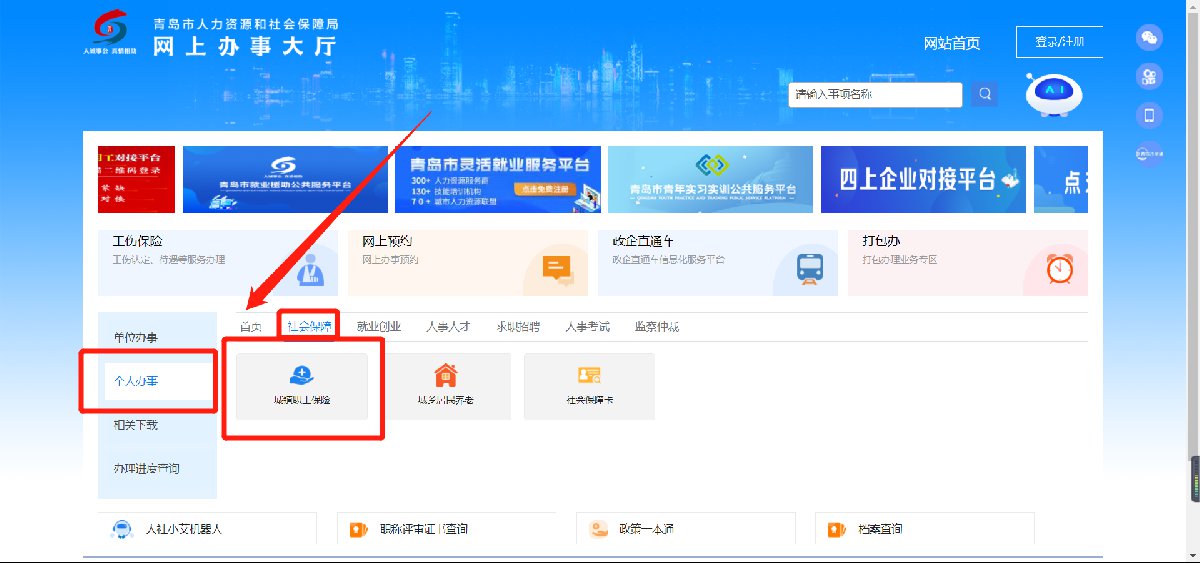Click the 城镇职工保险 hand-plus icon
This screenshot has height=563, width=1200.
point(302,375)
